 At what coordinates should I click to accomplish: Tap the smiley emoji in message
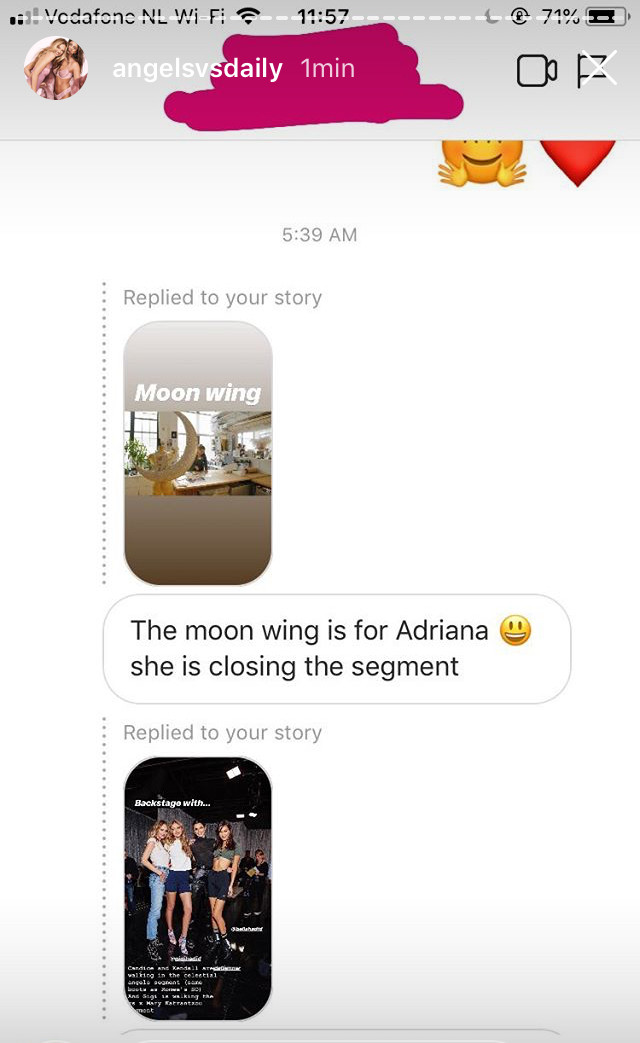[516, 630]
